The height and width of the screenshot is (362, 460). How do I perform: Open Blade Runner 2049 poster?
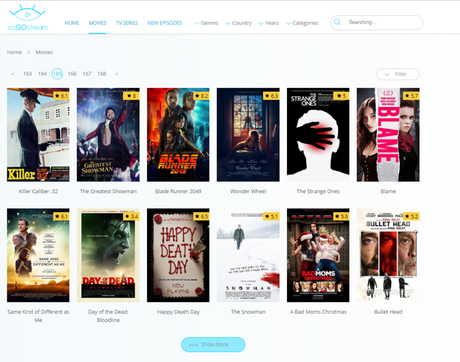(178, 135)
